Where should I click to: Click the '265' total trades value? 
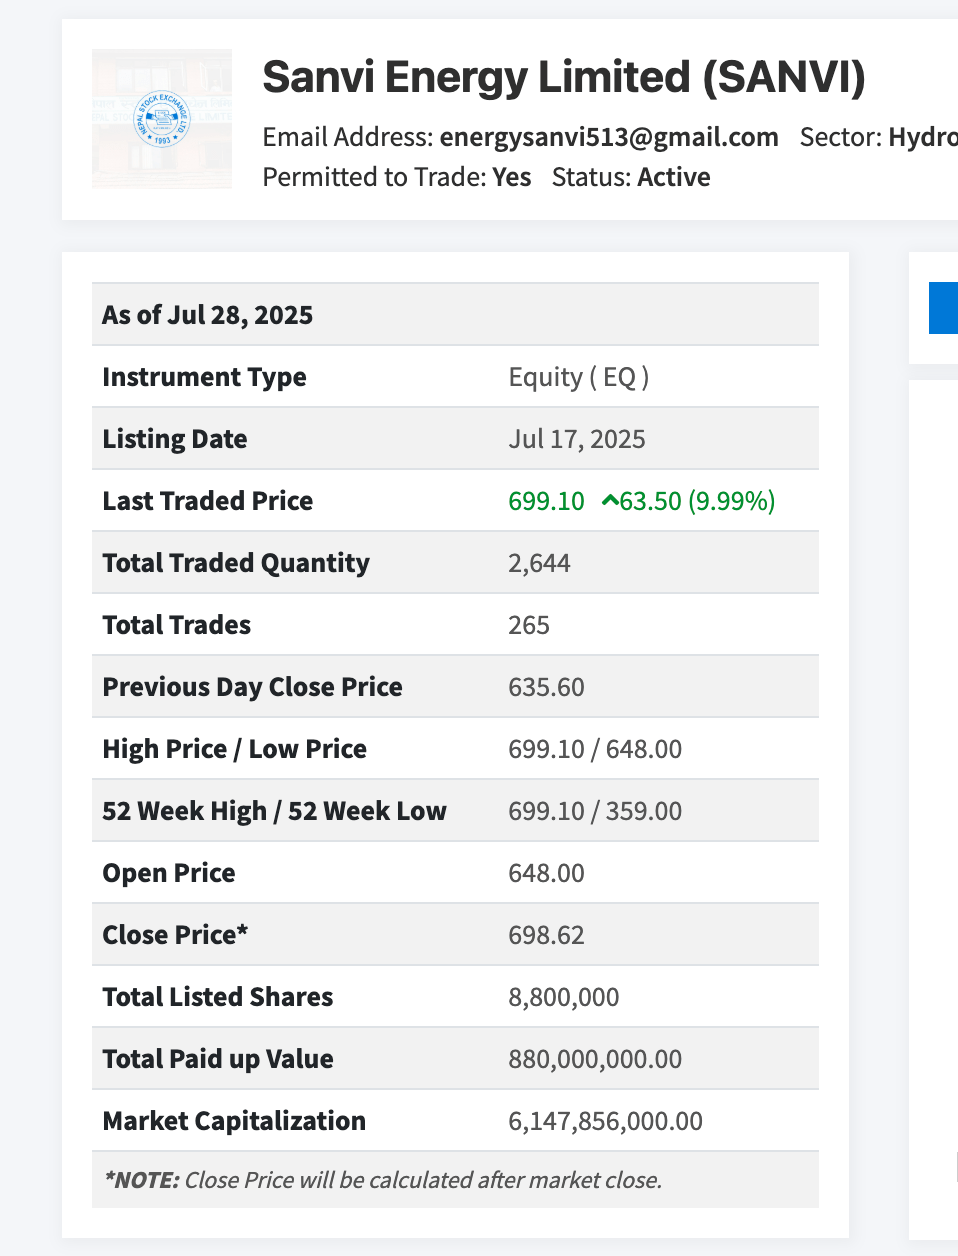pyautogui.click(x=529, y=625)
